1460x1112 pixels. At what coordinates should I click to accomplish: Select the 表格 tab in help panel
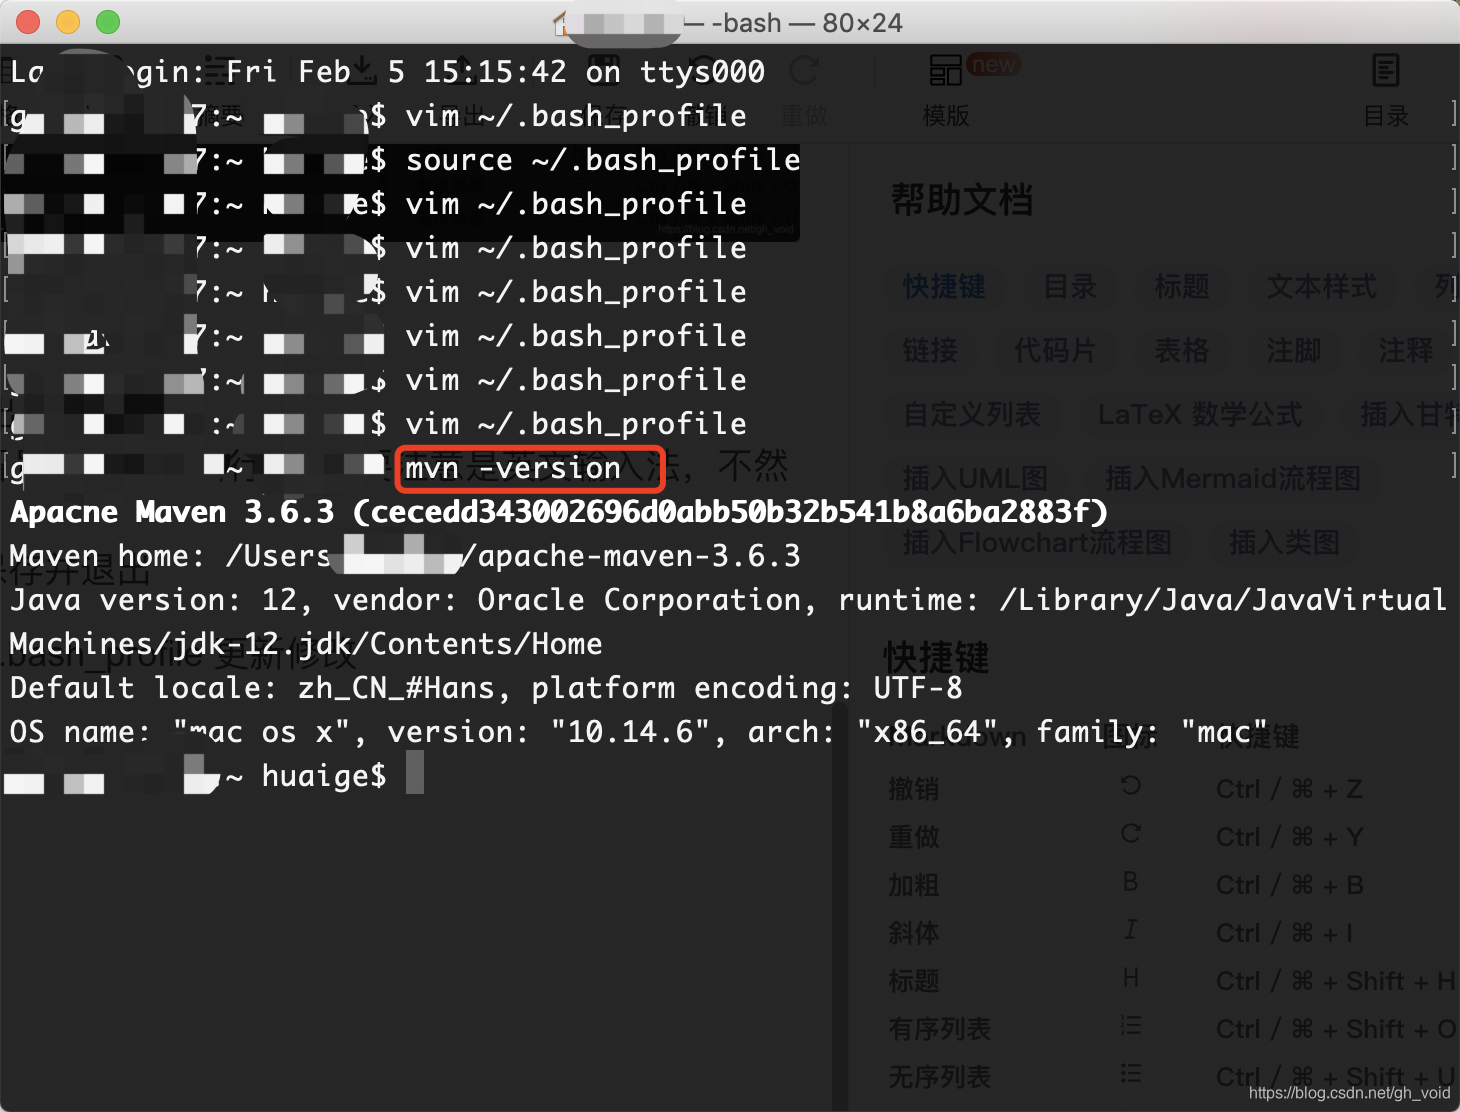[1182, 351]
